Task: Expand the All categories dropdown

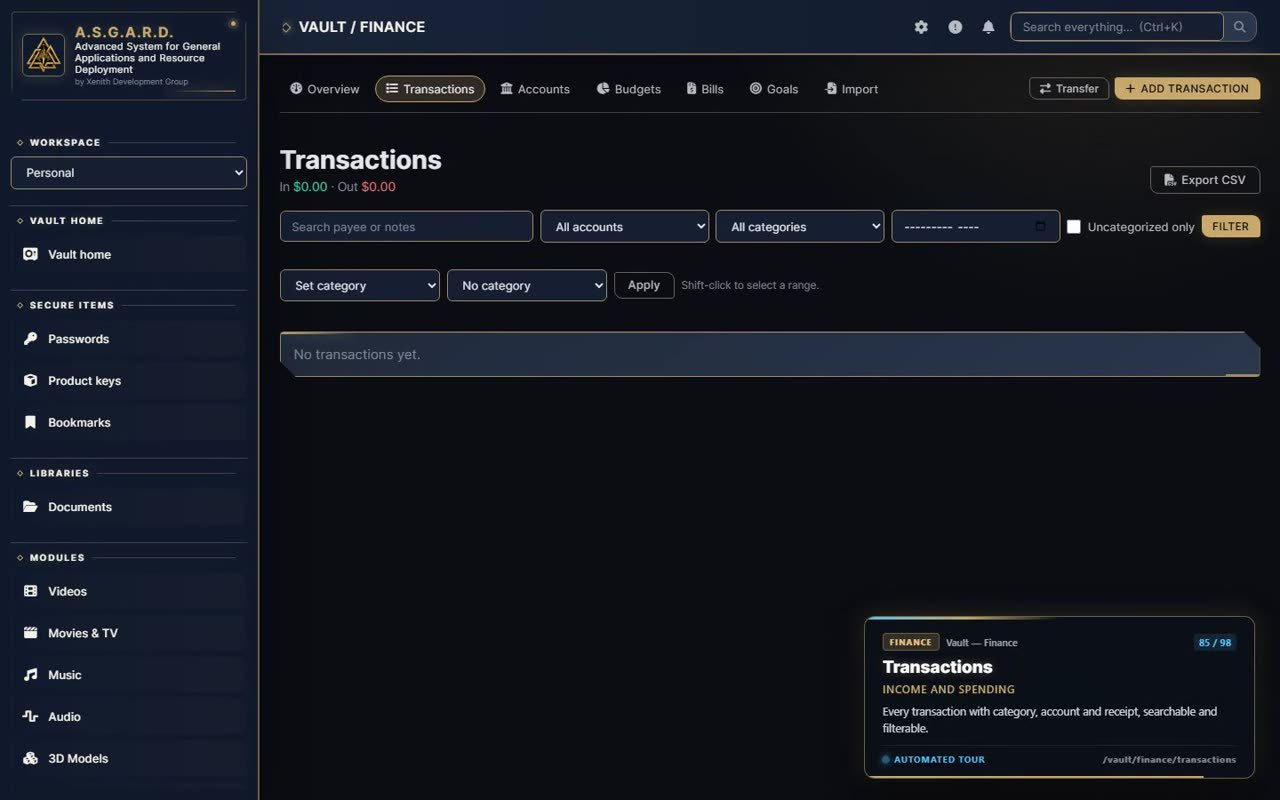Action: pyautogui.click(x=800, y=227)
